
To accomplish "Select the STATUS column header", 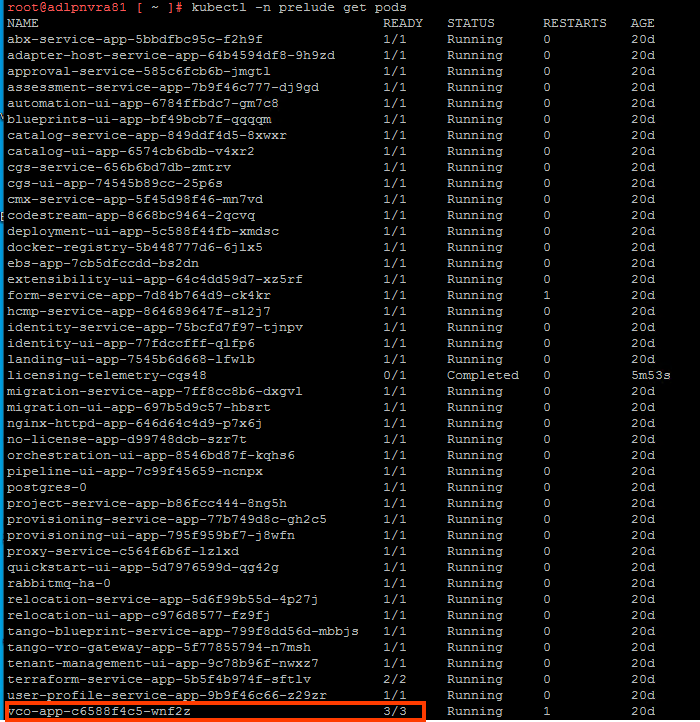I will pyautogui.click(x=471, y=23).
